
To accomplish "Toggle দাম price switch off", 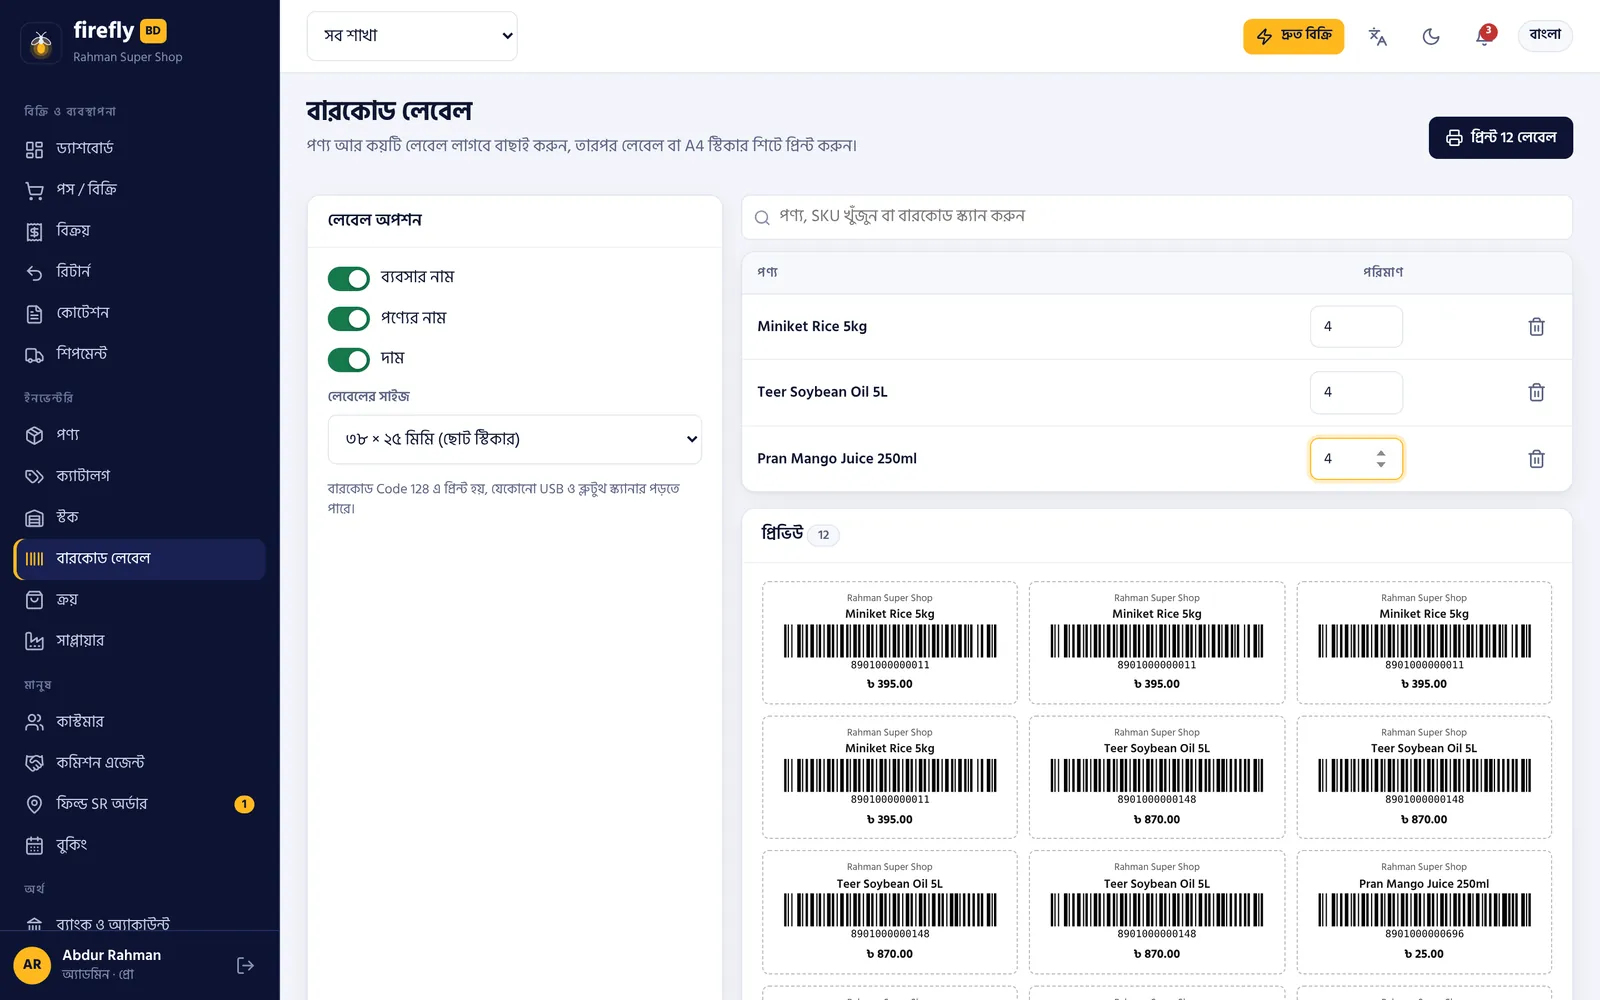I will click(x=349, y=359).
